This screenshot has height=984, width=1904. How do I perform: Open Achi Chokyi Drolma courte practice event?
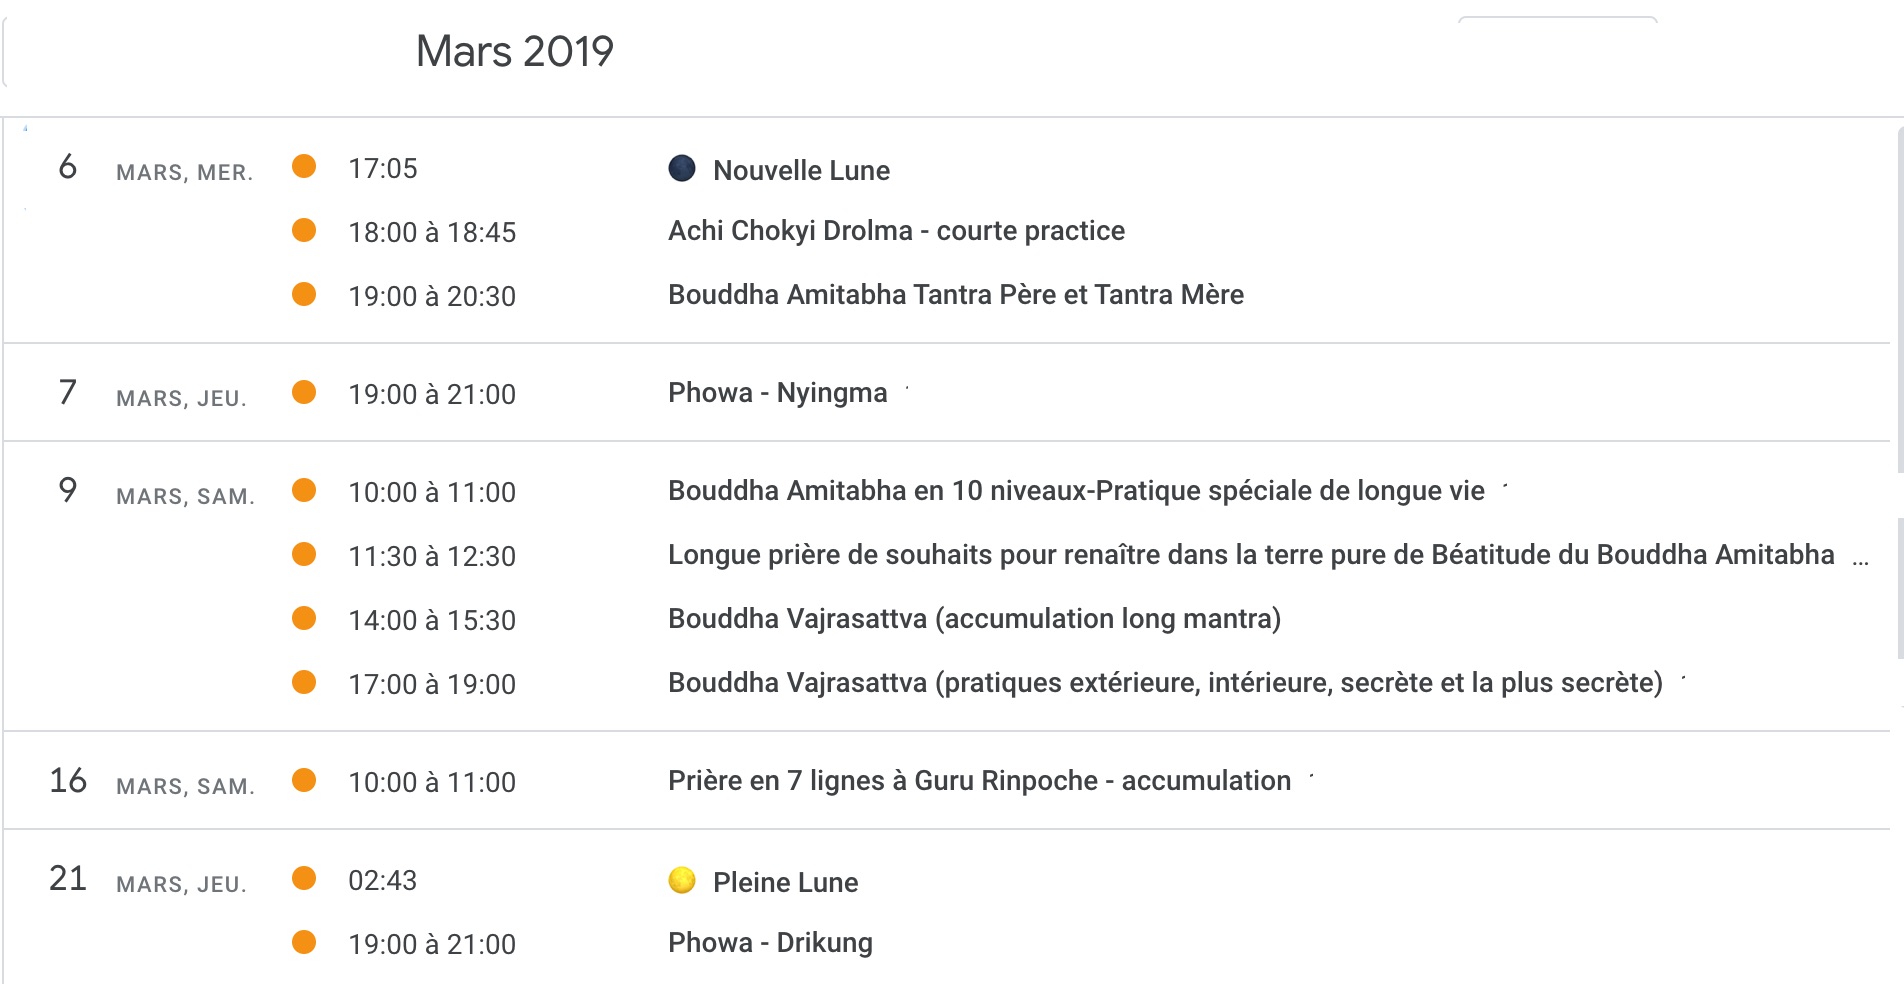tap(896, 231)
